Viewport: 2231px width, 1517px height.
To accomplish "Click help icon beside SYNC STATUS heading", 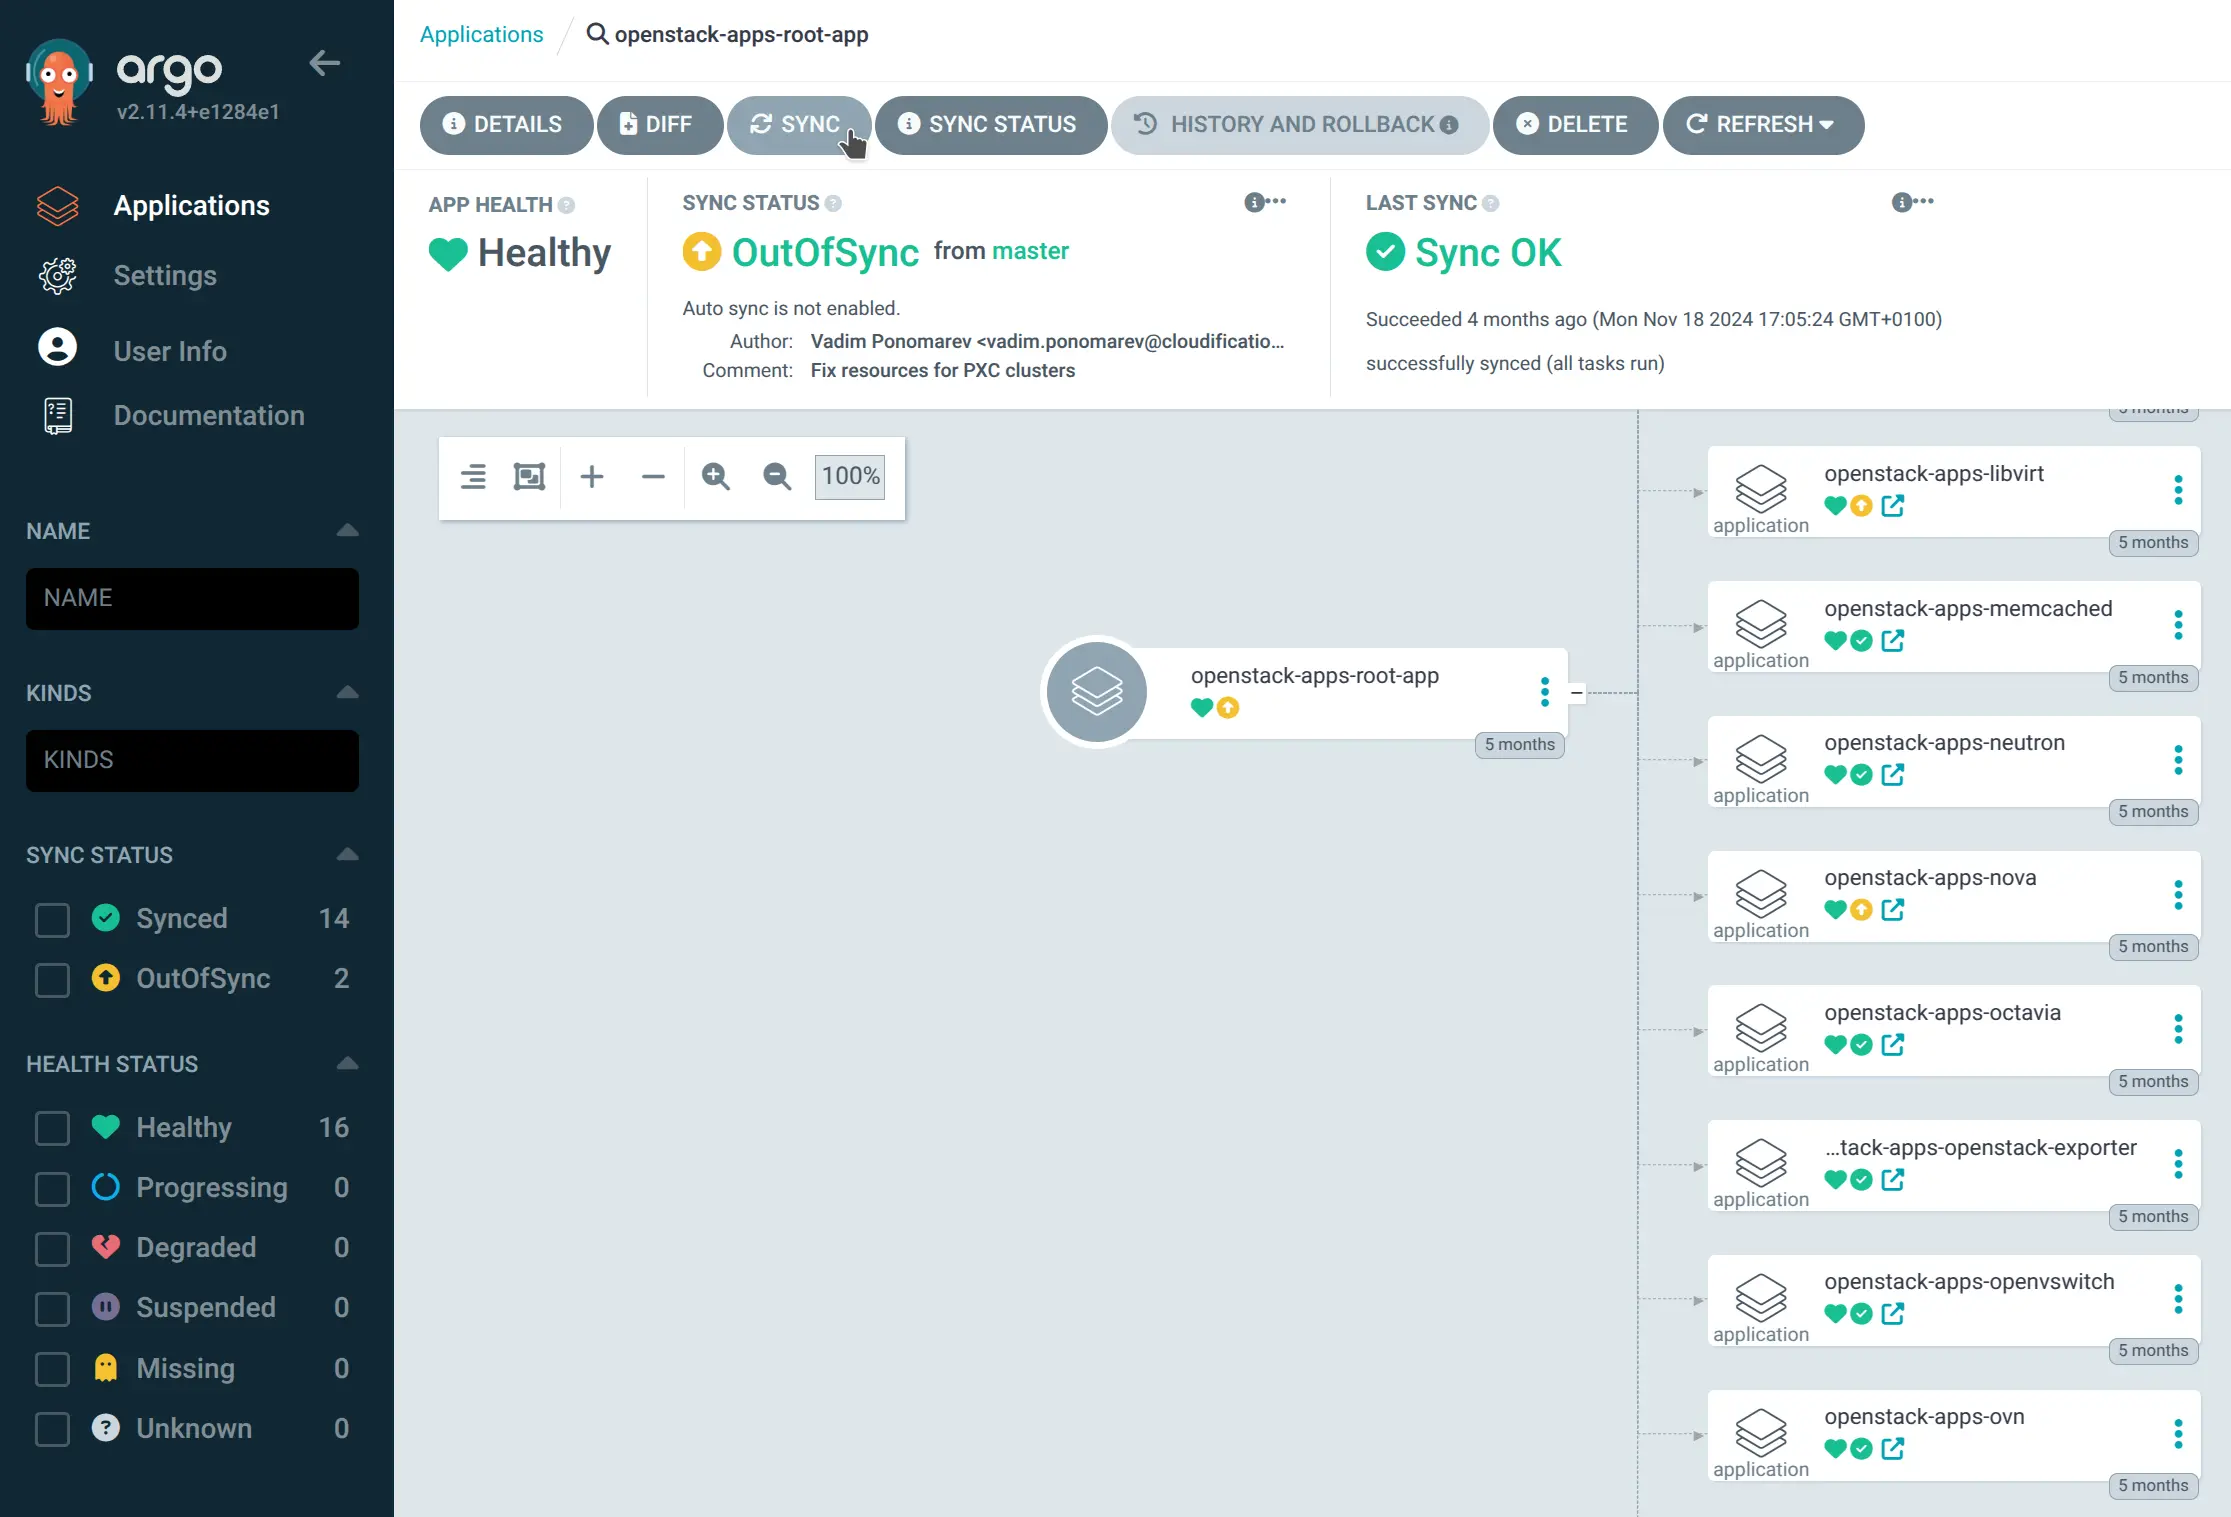I will (x=833, y=203).
